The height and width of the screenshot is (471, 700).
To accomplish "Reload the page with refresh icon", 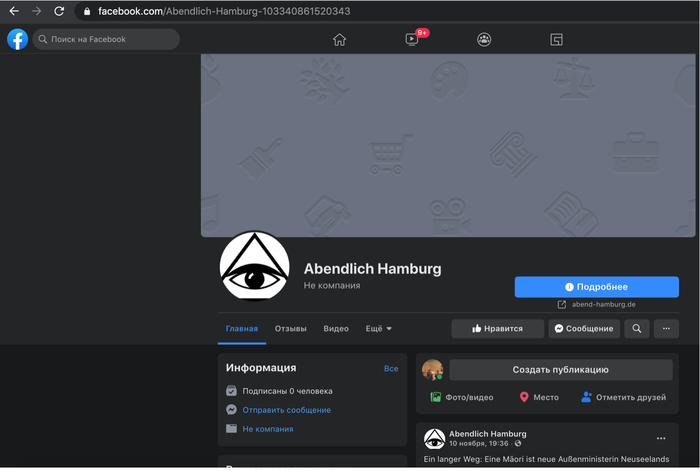I will click(x=59, y=11).
